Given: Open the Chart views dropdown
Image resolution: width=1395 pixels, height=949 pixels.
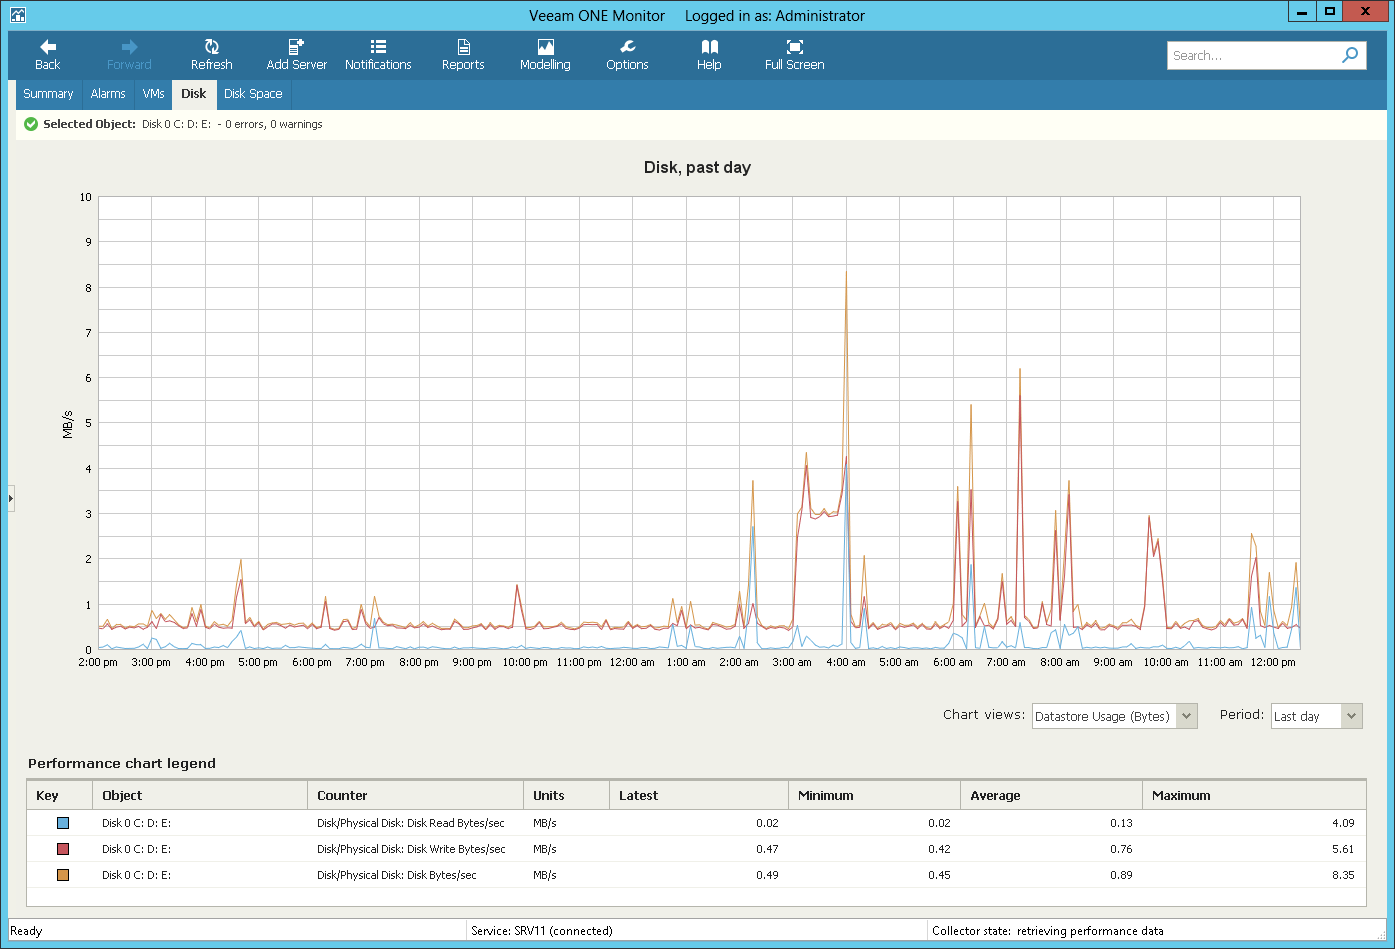Looking at the screenshot, I should 1115,716.
